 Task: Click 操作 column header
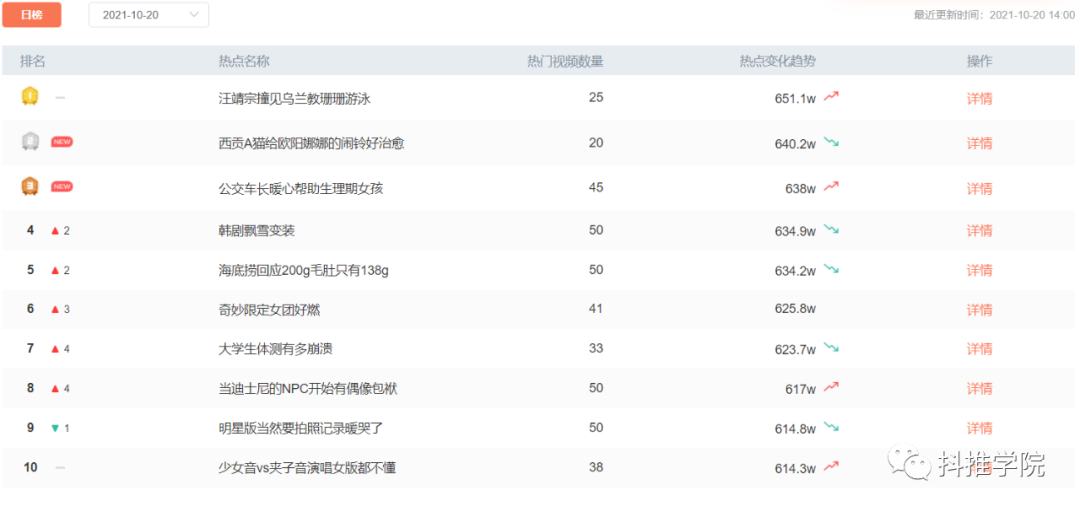pyautogui.click(x=979, y=61)
